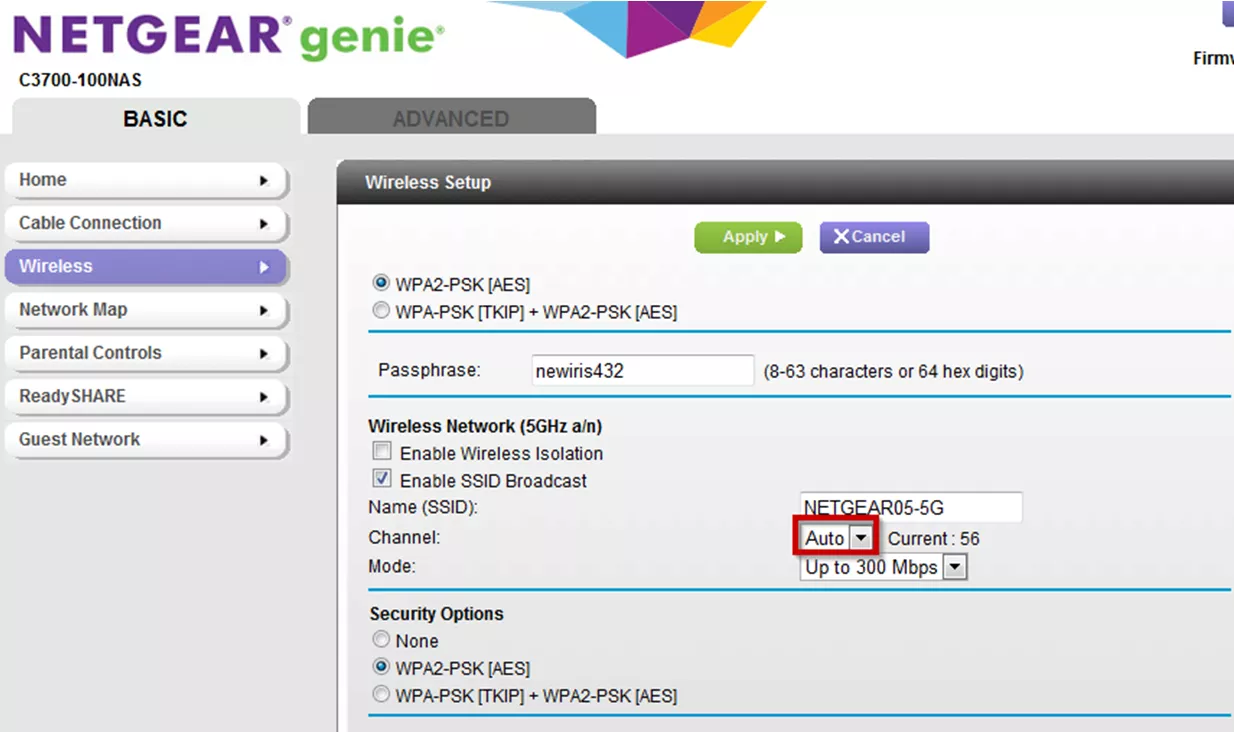
Task: Click the 'Current : 56' channel text
Action: pos(934,539)
